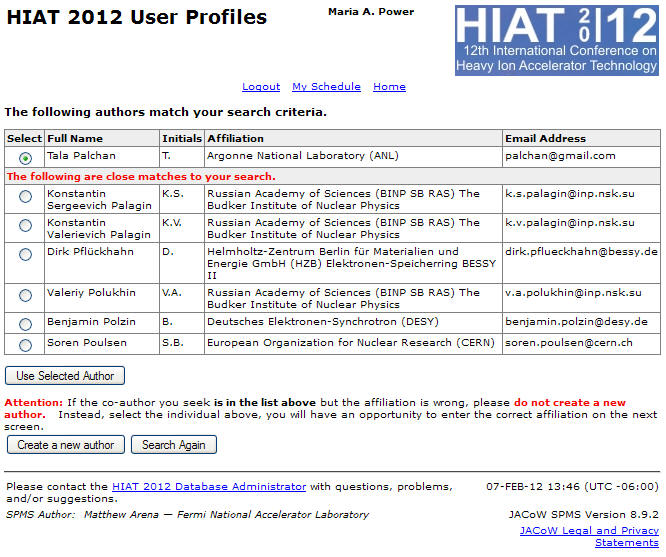Click European Organization for Nuclear Research cell
This screenshot has width=666, height=557.
(353, 344)
